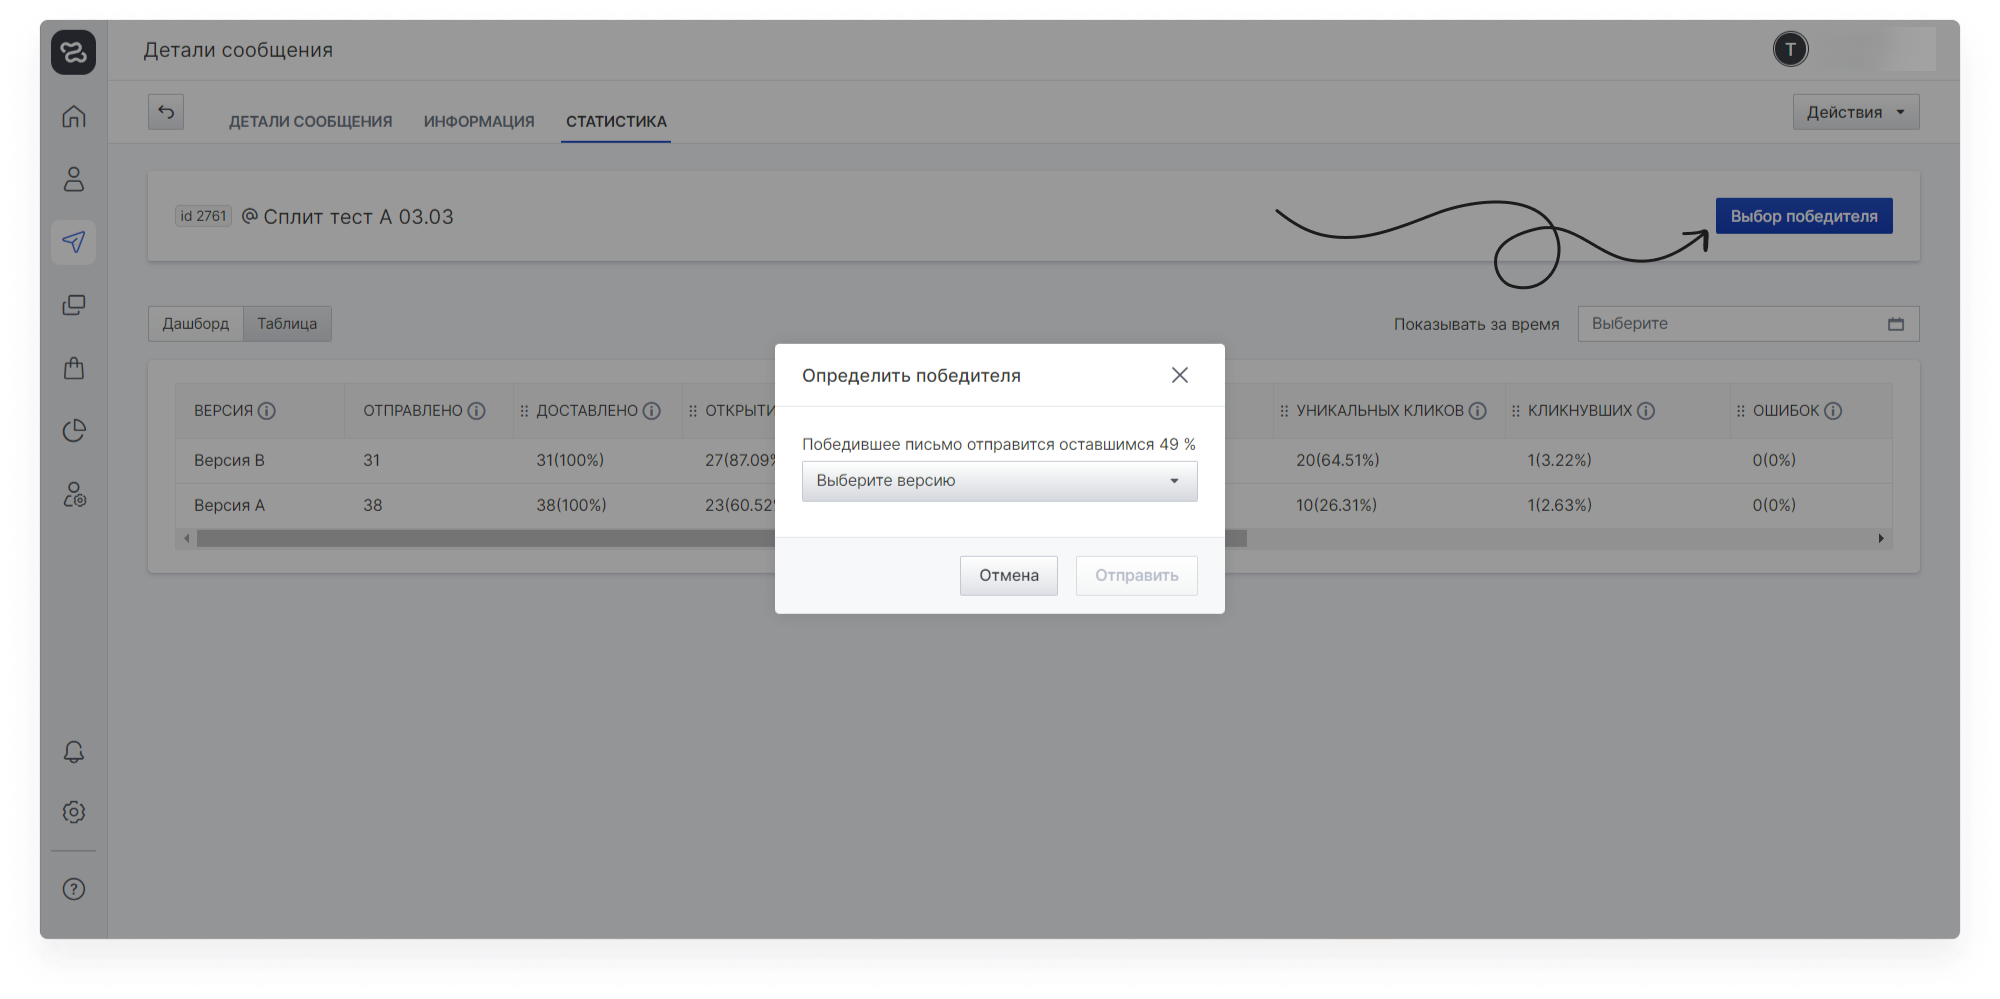
Task: Click the 1(2.63%) clicked cell
Action: (x=1559, y=505)
